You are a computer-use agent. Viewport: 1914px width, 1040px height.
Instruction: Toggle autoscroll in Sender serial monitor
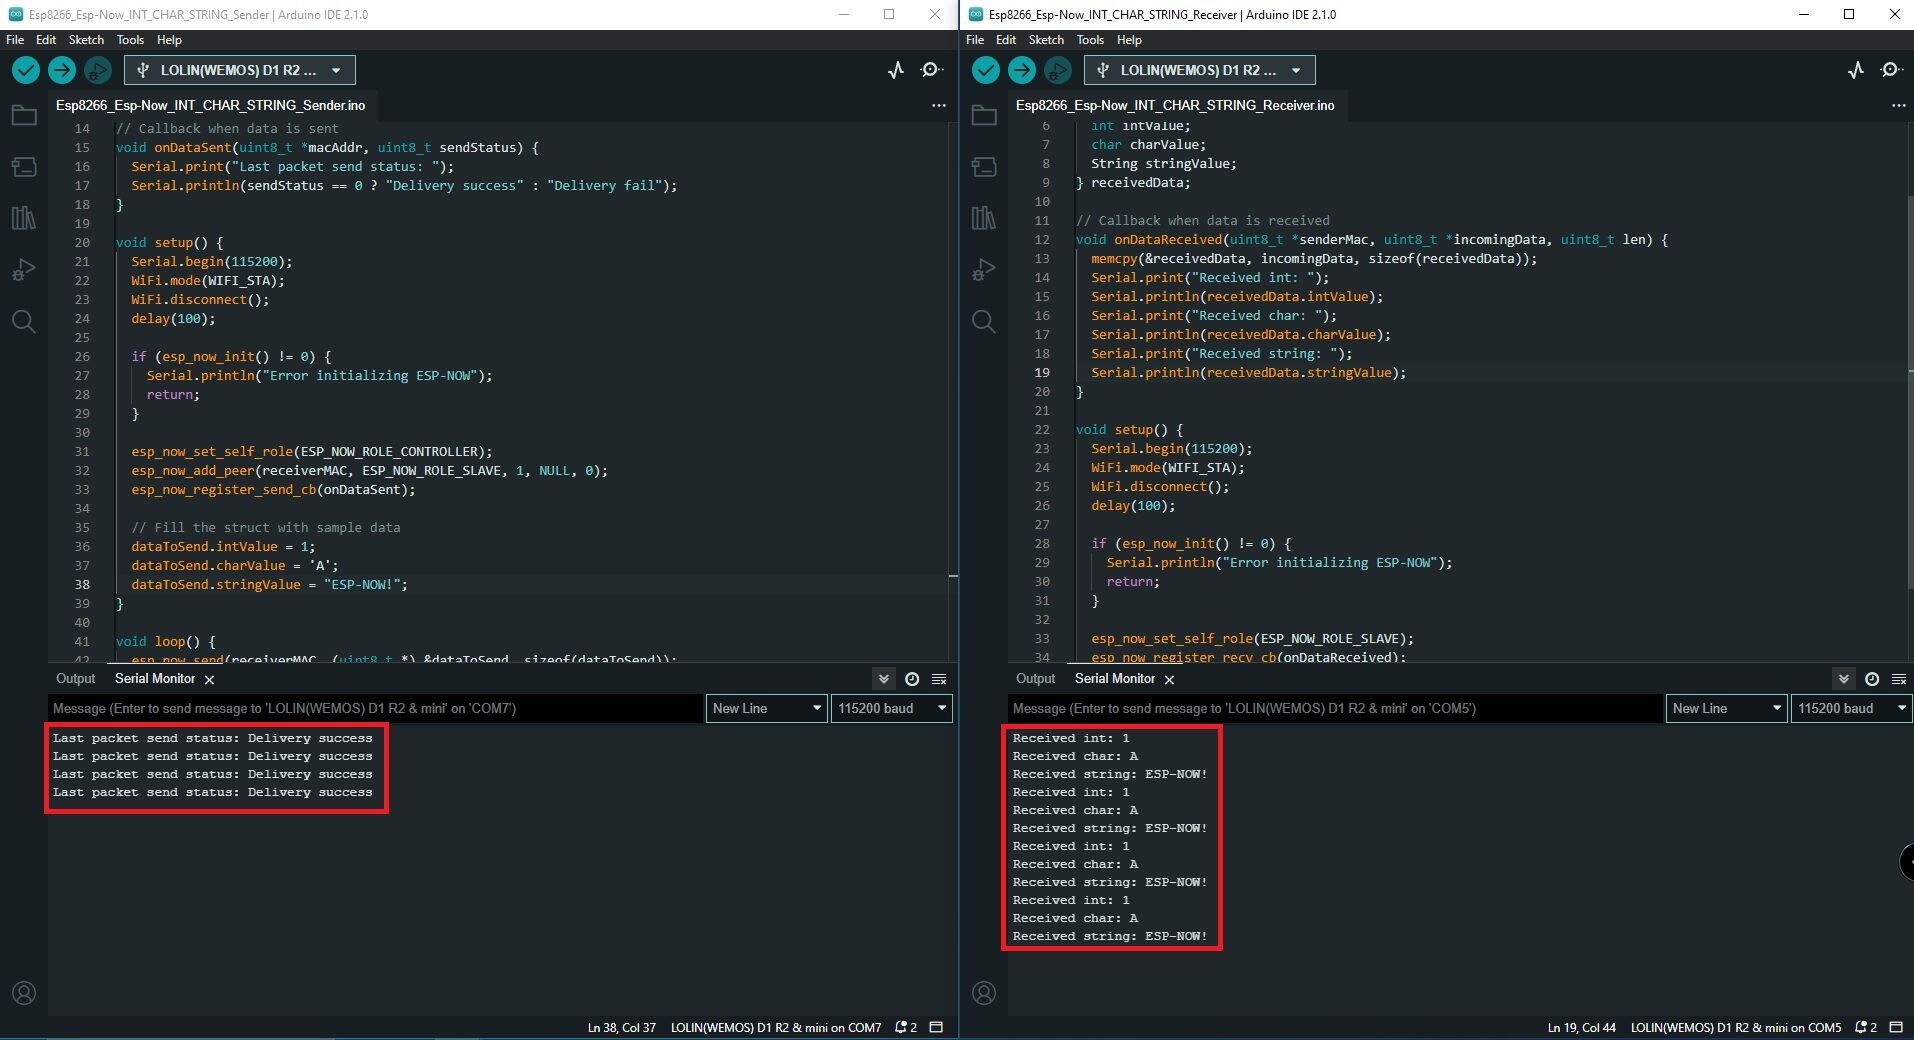coord(884,679)
